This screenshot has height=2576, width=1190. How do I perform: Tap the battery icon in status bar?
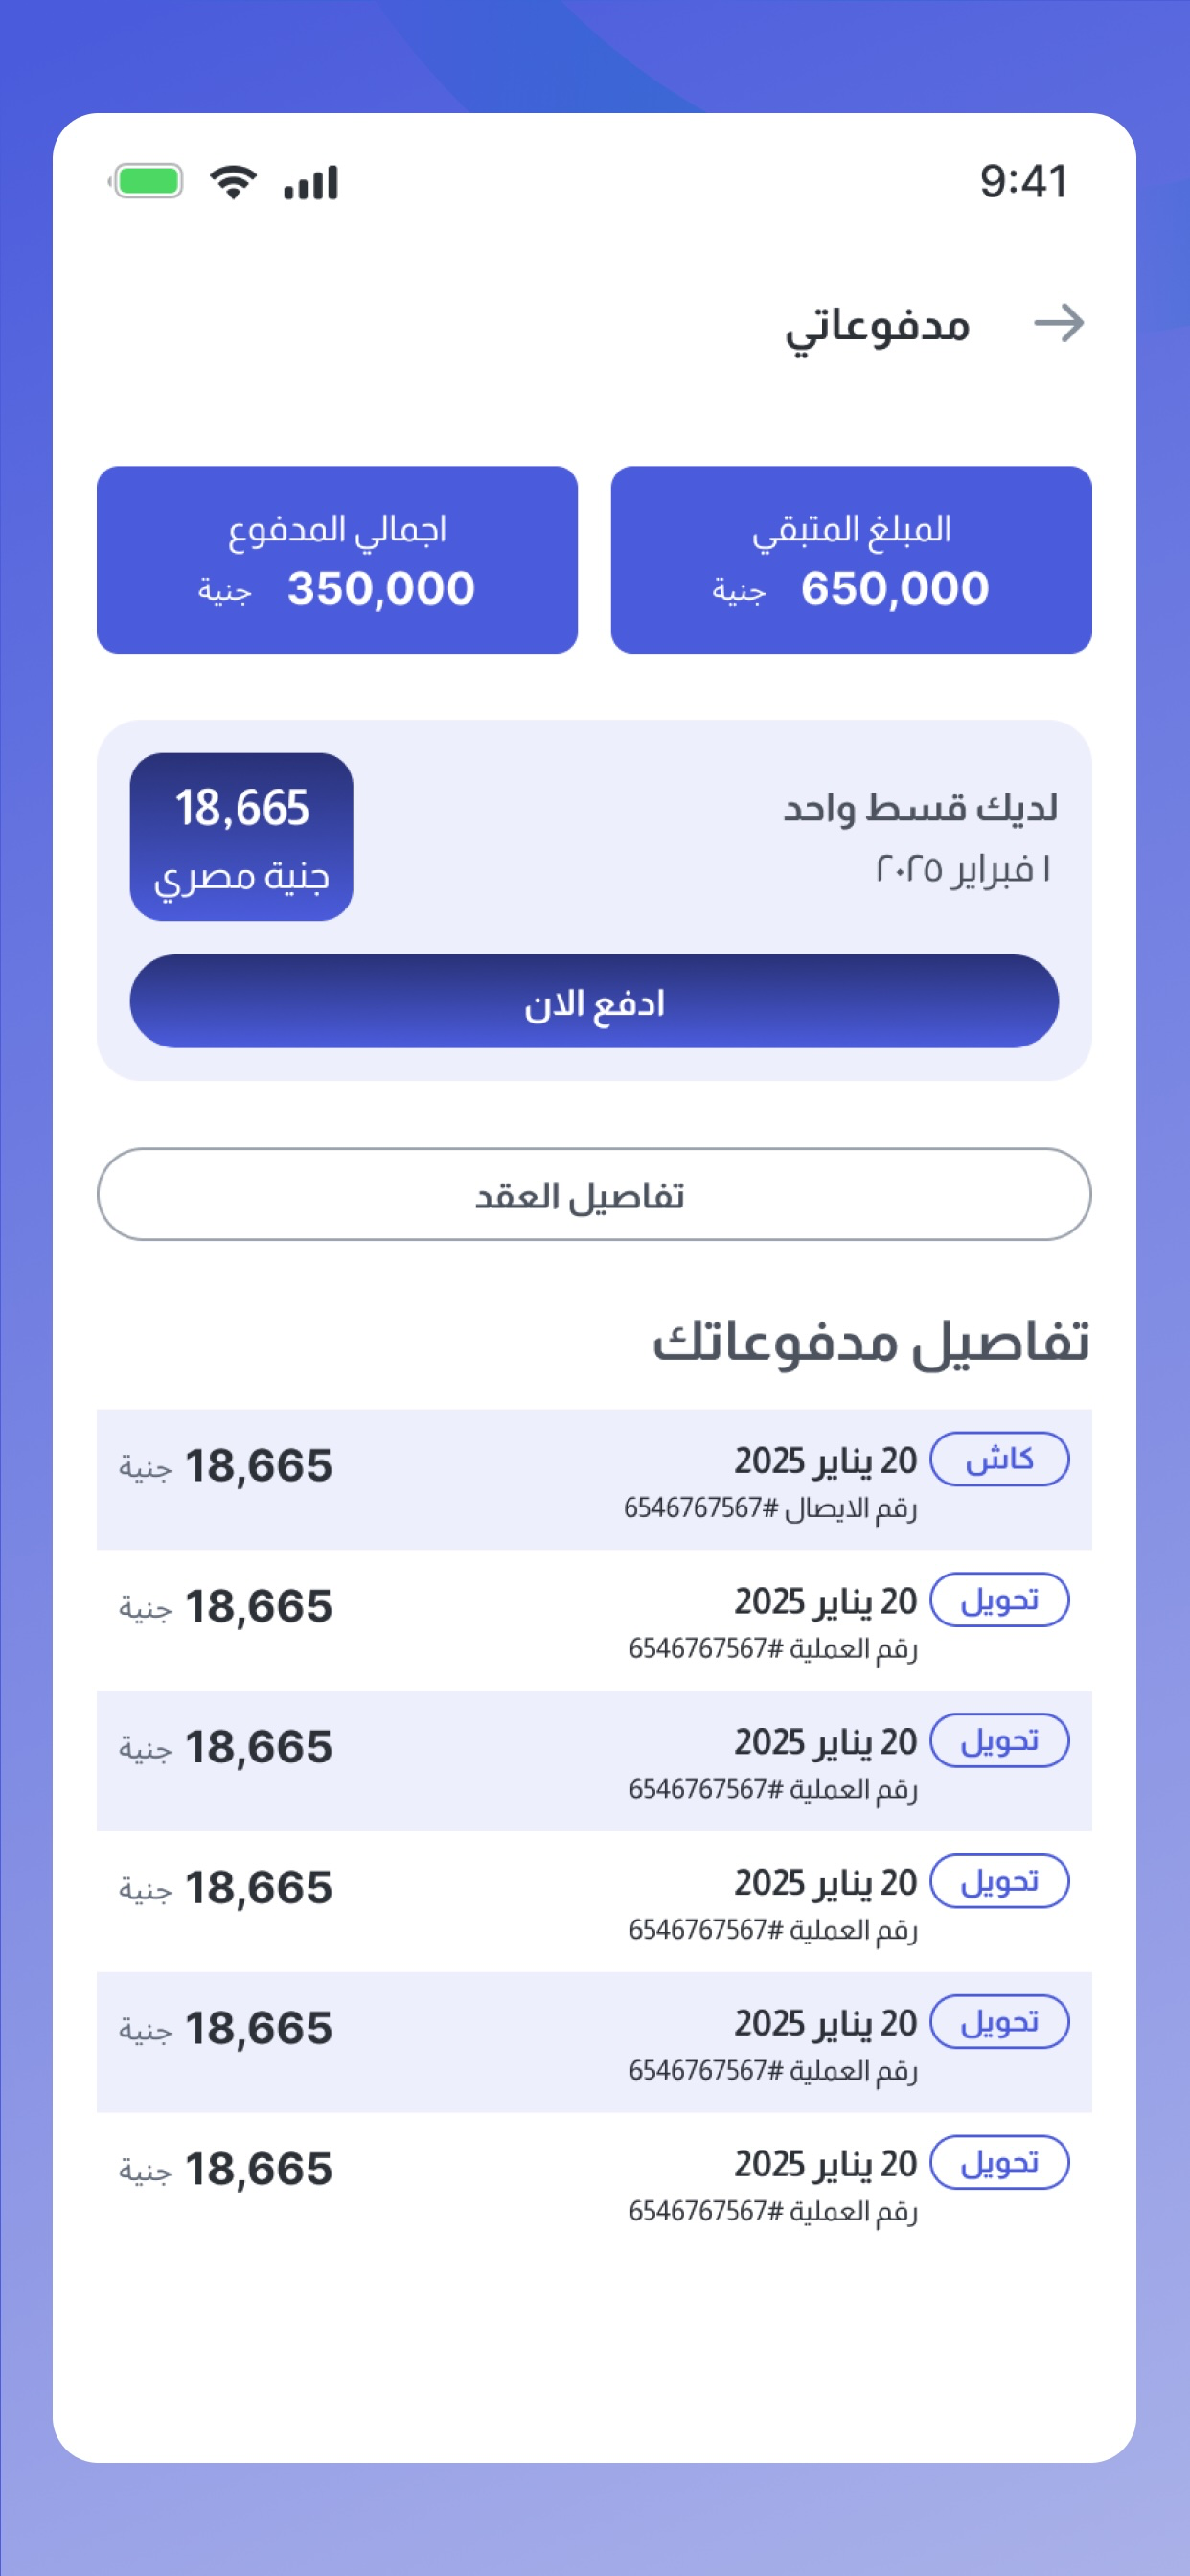coord(146,181)
